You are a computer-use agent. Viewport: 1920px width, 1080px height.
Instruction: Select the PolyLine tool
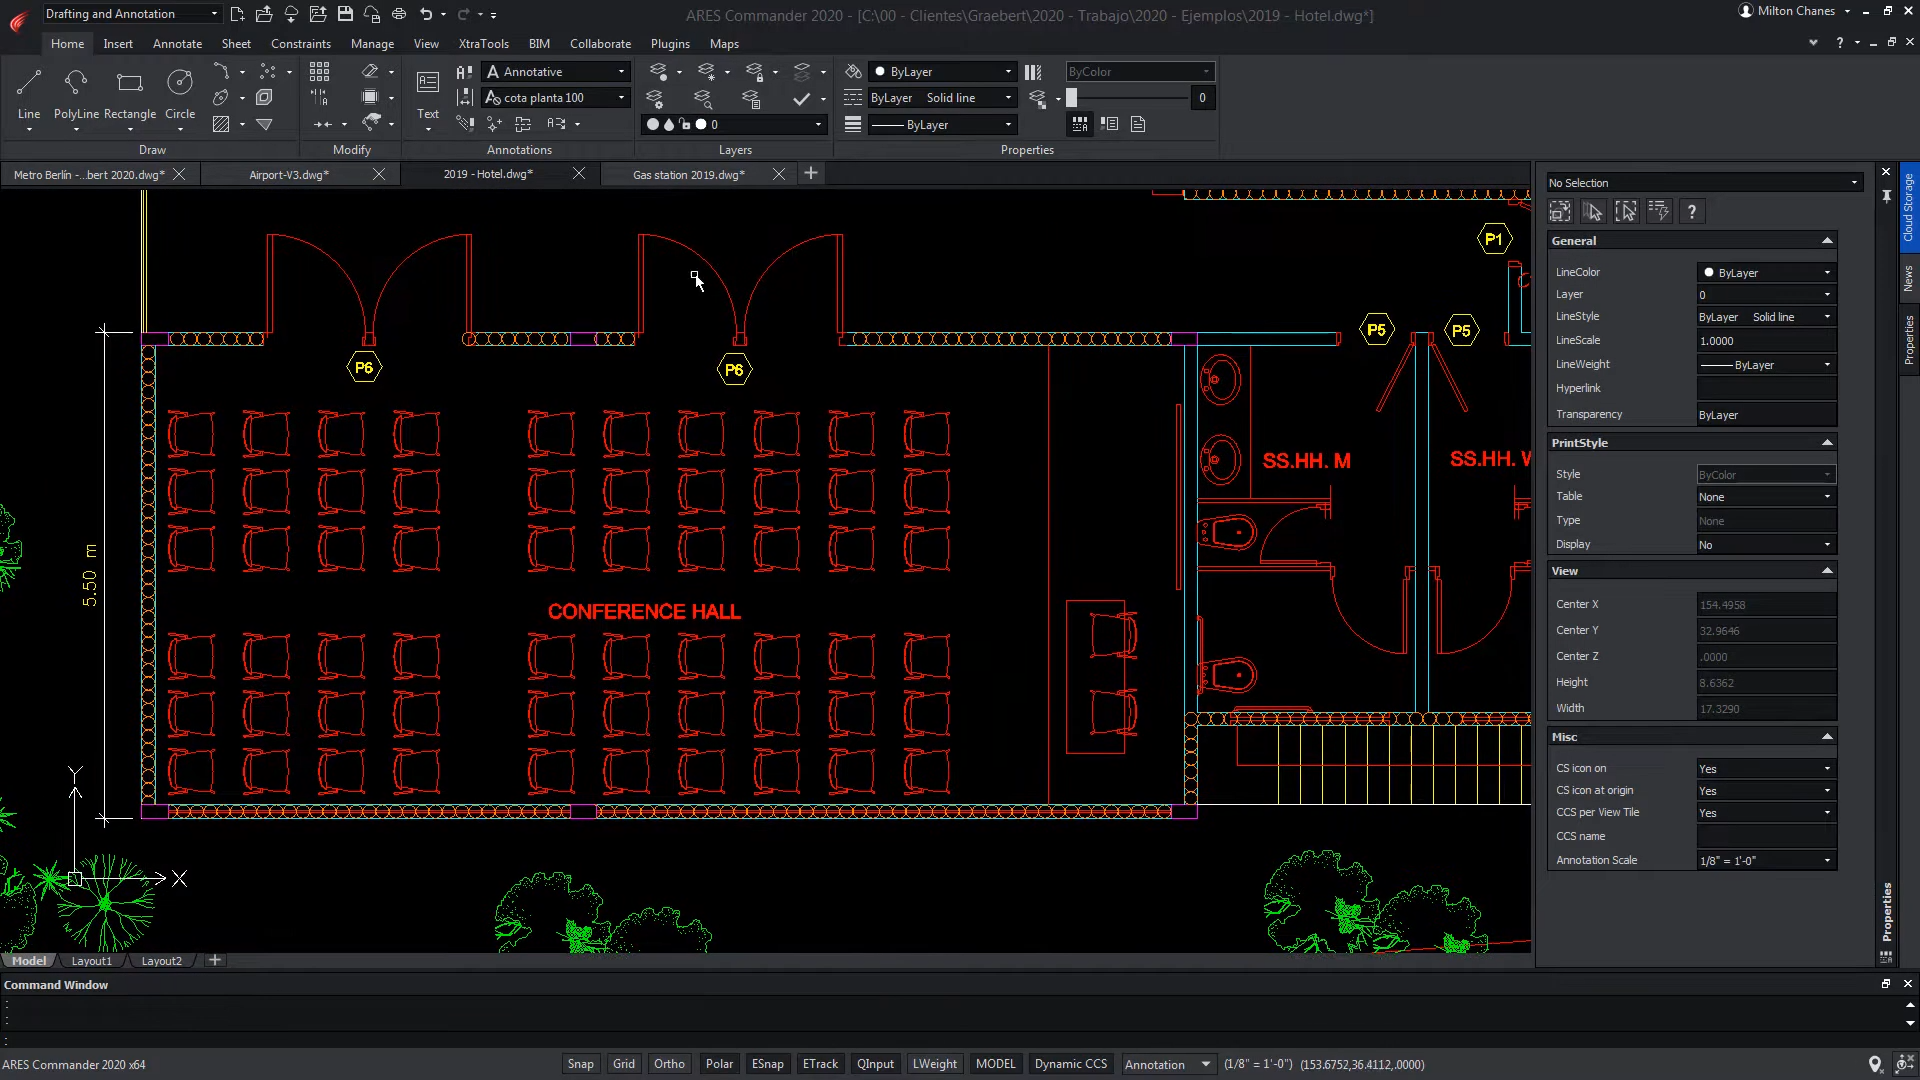point(76,94)
